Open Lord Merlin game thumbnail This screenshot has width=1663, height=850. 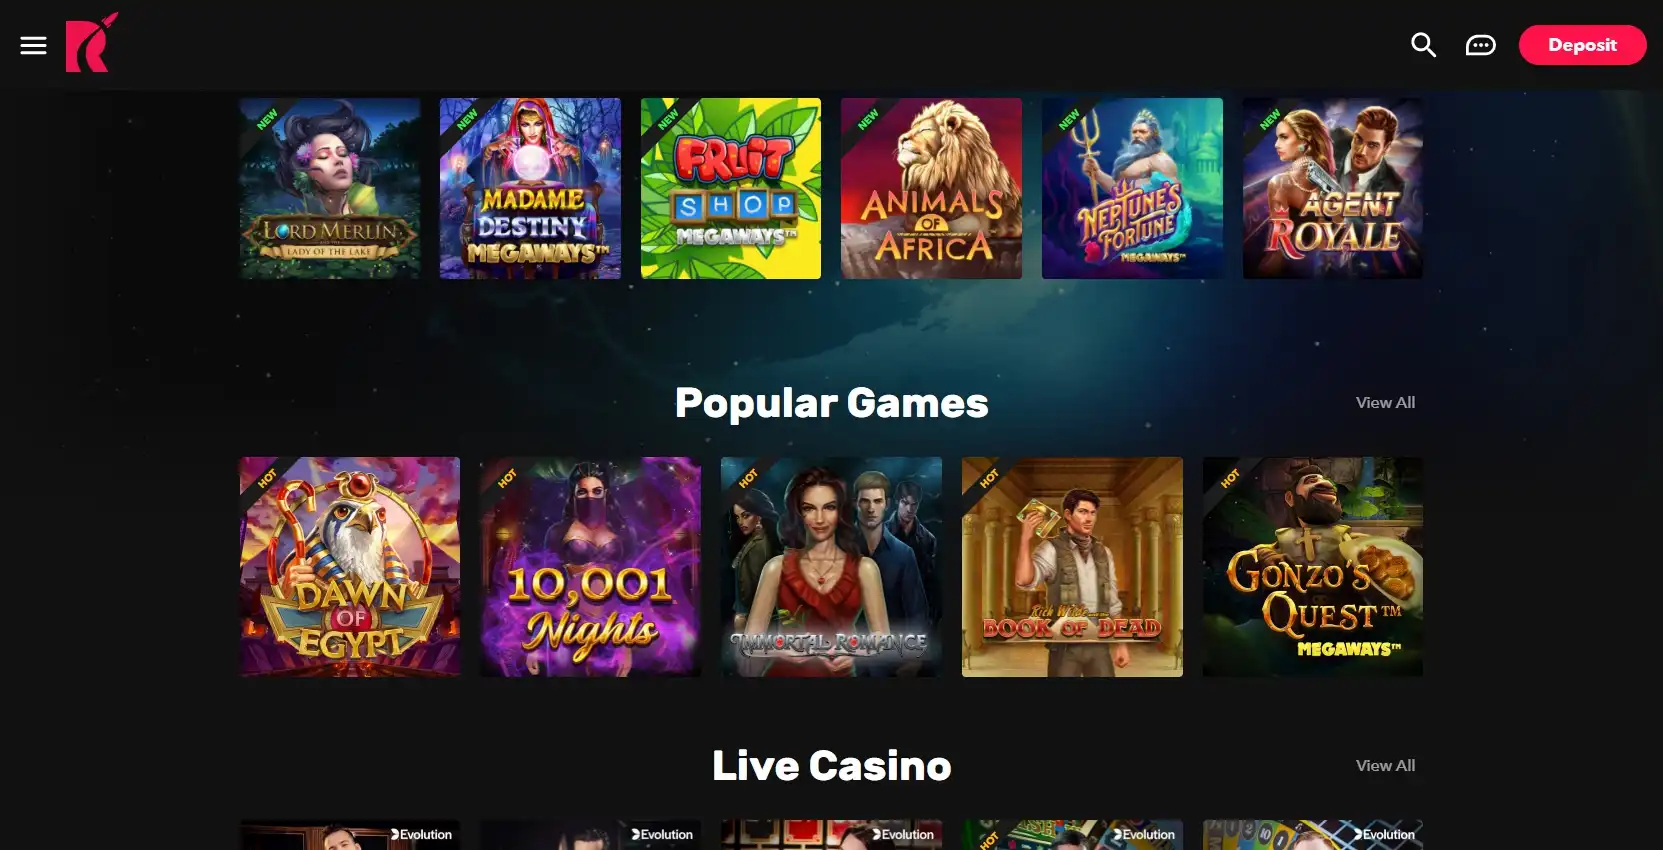(330, 188)
